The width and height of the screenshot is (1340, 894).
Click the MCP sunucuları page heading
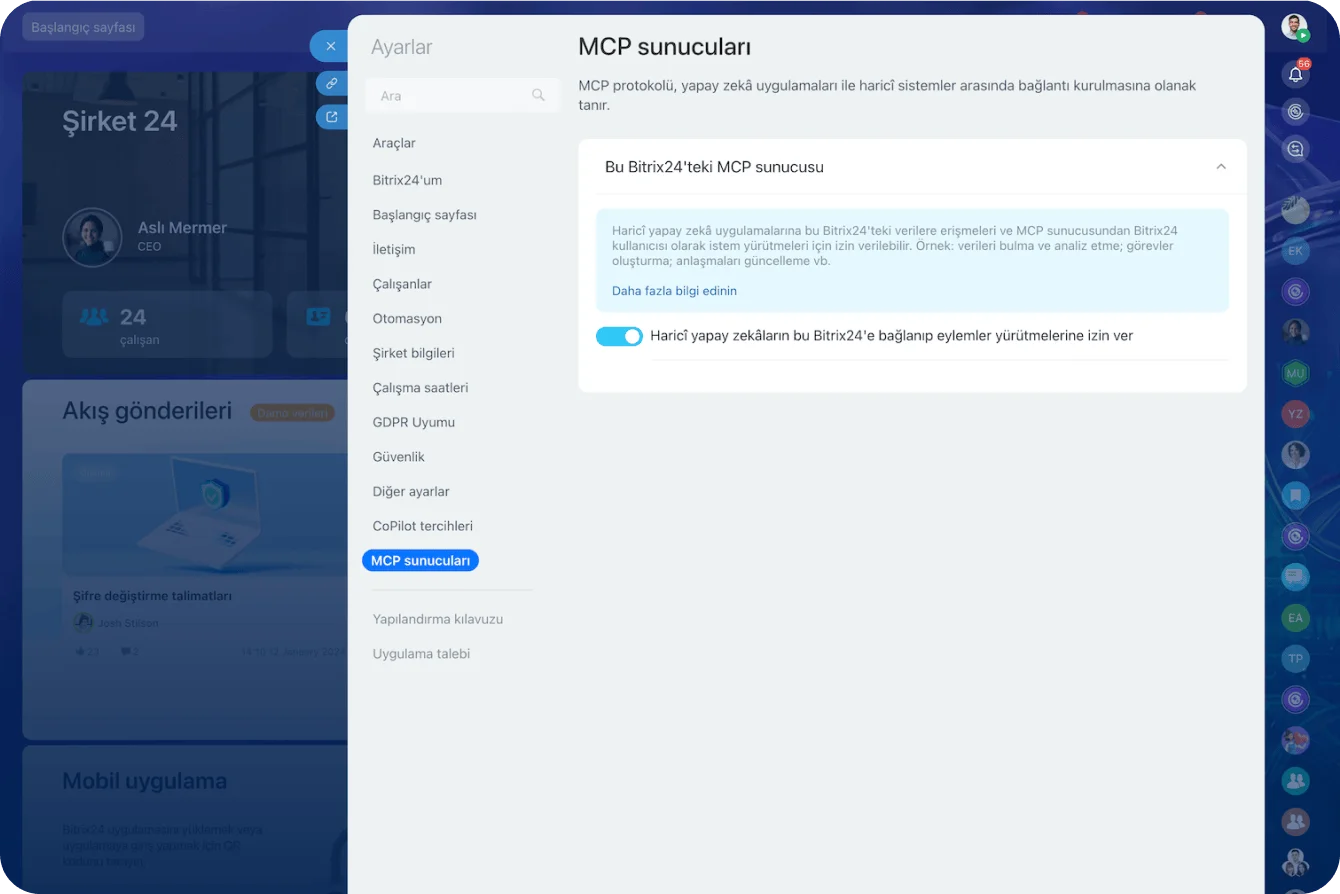point(664,47)
